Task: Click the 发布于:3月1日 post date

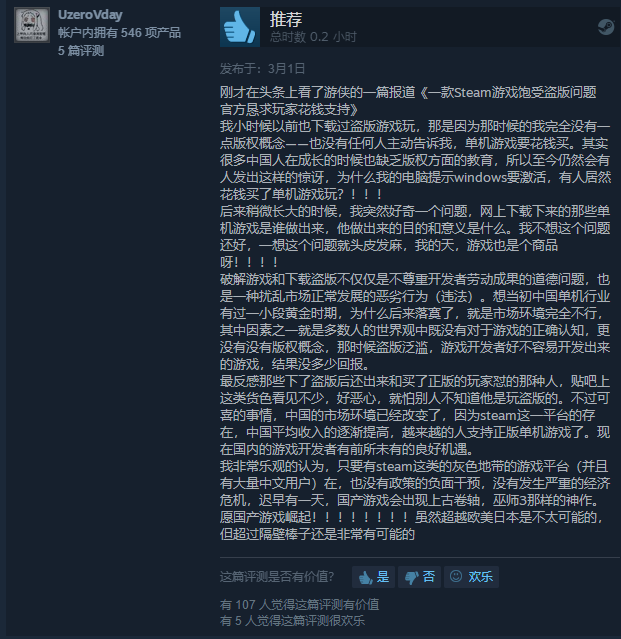Action: [x=262, y=68]
